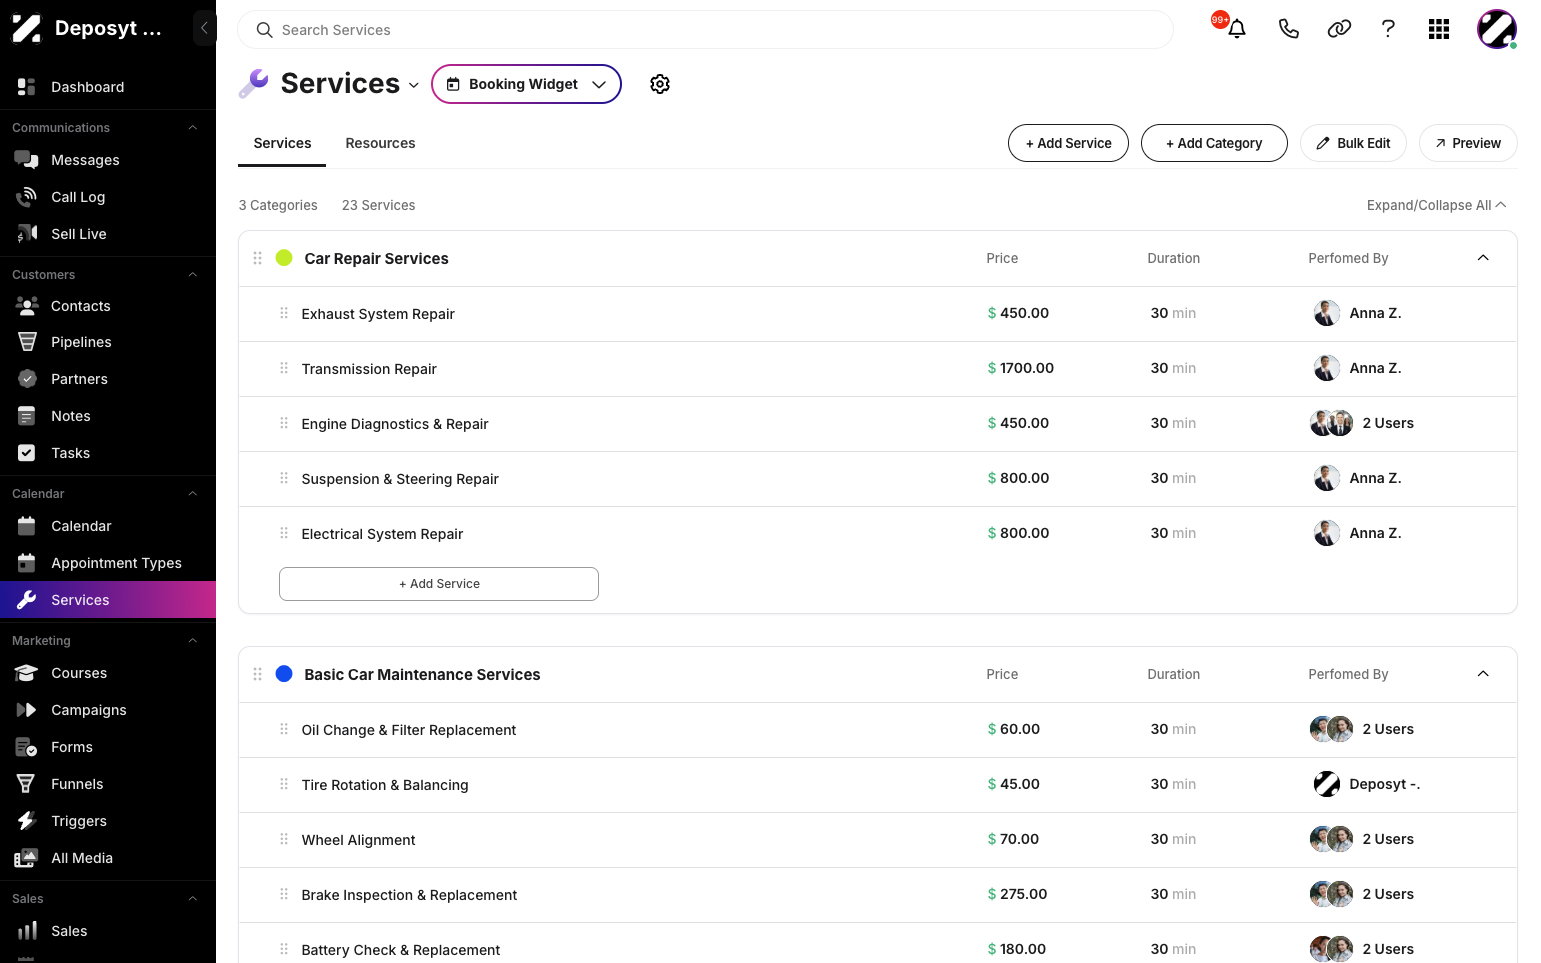1541x963 pixels.
Task: Open Services settings gear icon
Action: tap(660, 84)
